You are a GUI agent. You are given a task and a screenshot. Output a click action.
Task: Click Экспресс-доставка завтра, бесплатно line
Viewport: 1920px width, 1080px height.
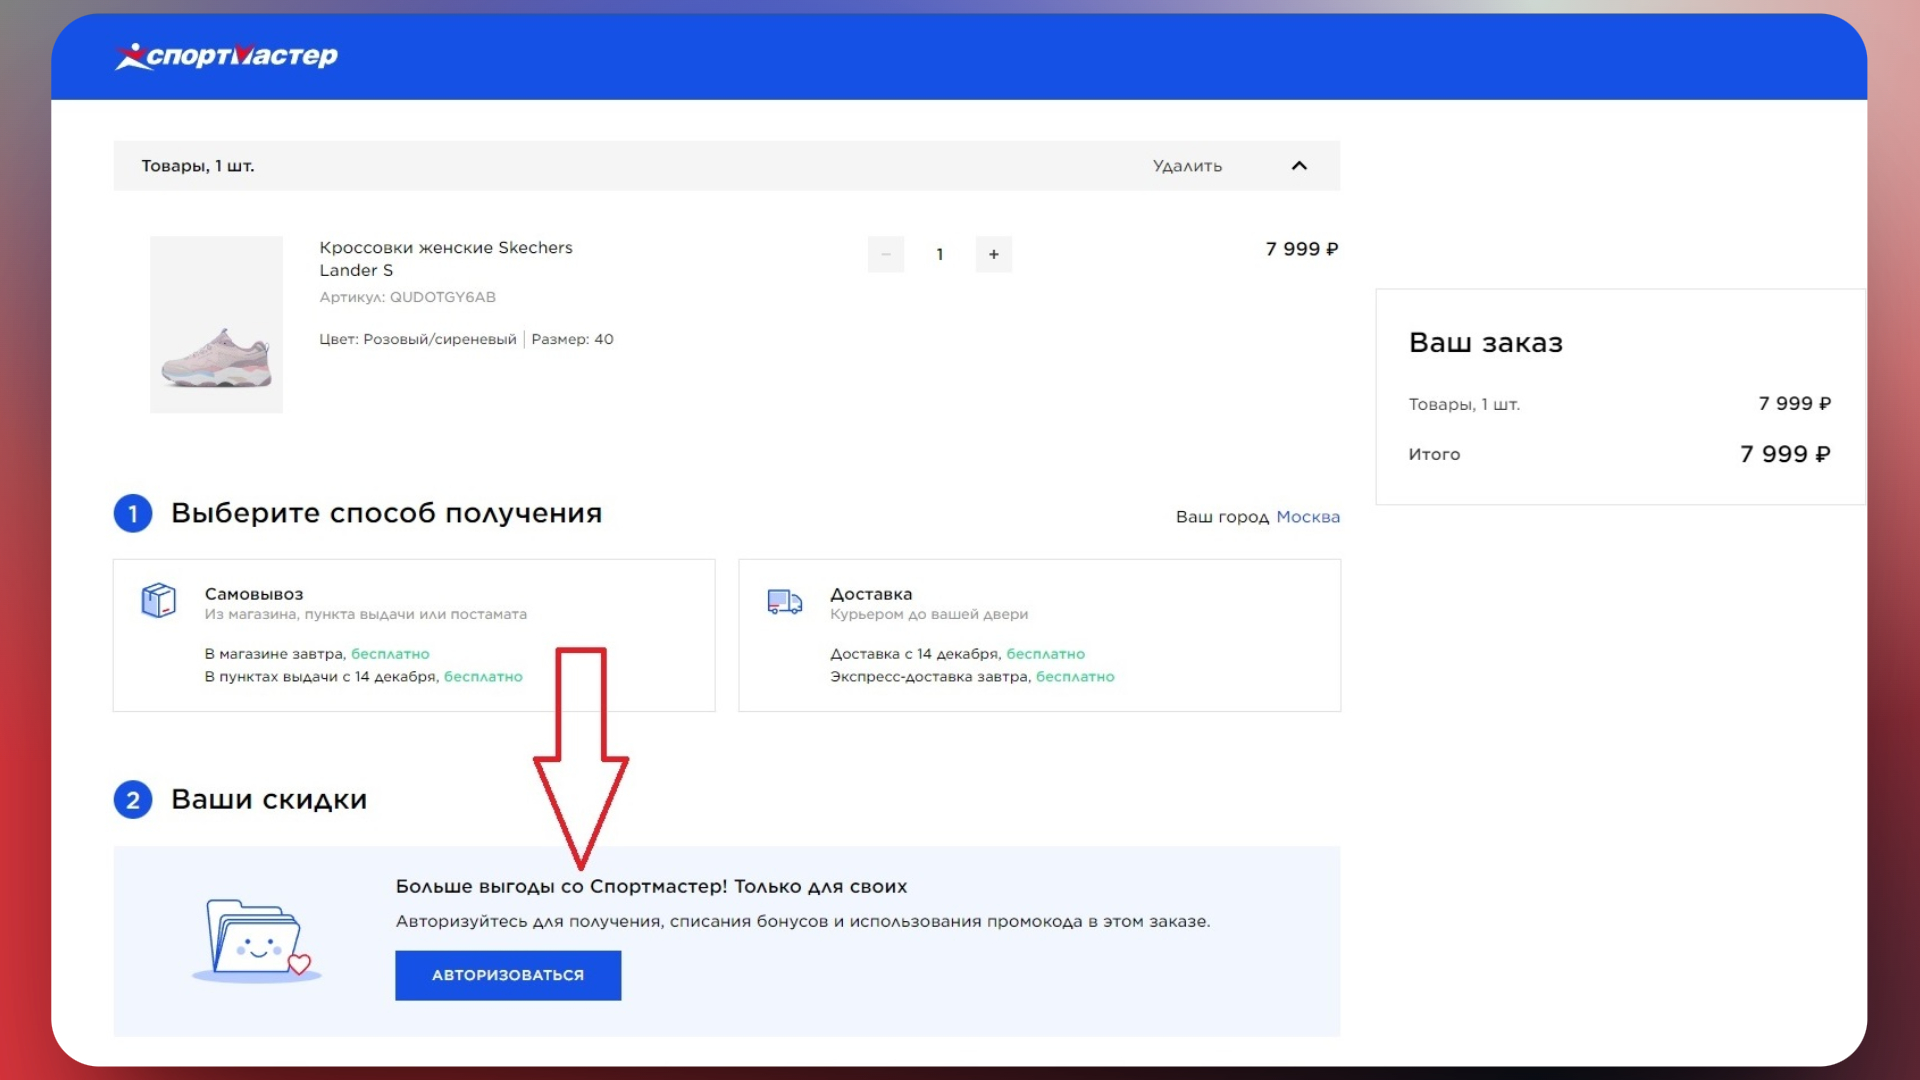pos(972,677)
